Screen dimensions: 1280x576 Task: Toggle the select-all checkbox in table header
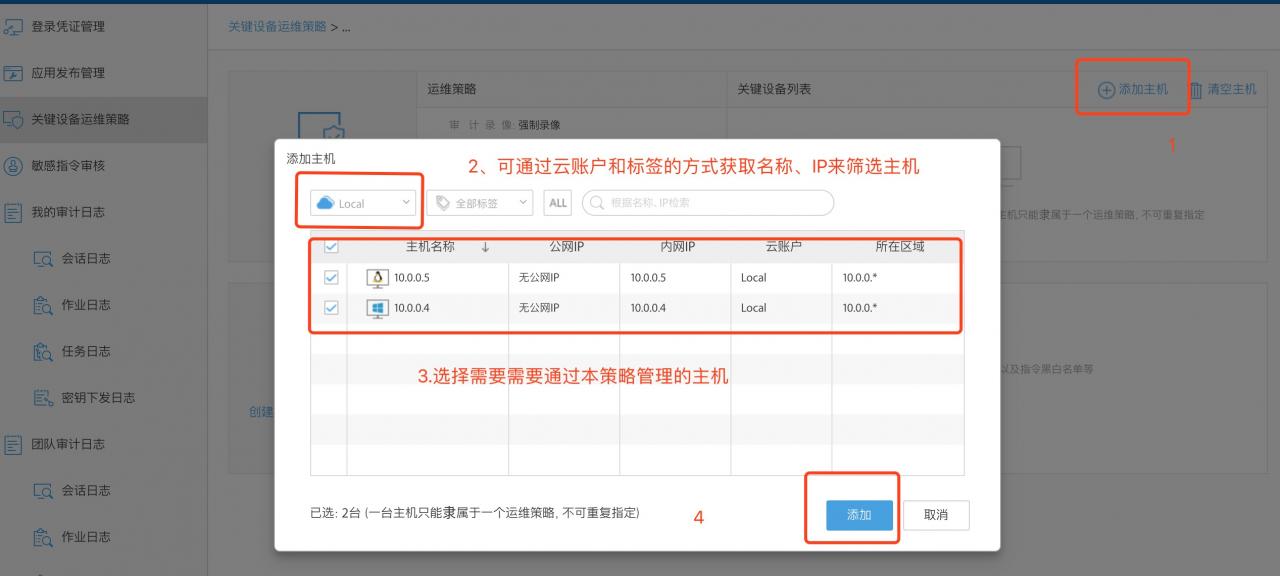coord(331,247)
